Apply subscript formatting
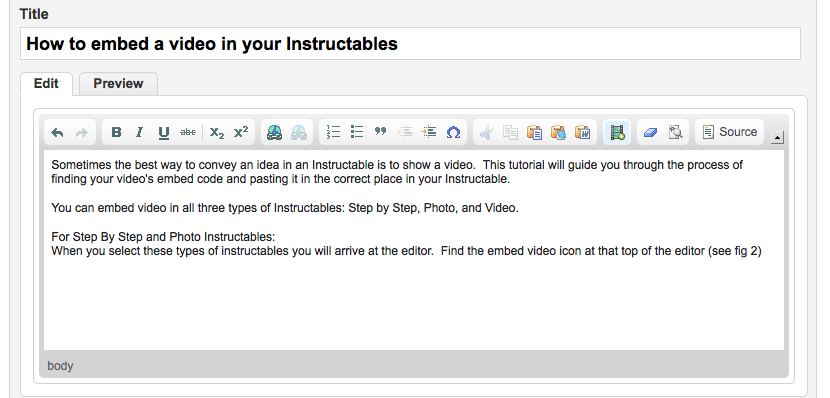830x398 pixels. coord(216,132)
